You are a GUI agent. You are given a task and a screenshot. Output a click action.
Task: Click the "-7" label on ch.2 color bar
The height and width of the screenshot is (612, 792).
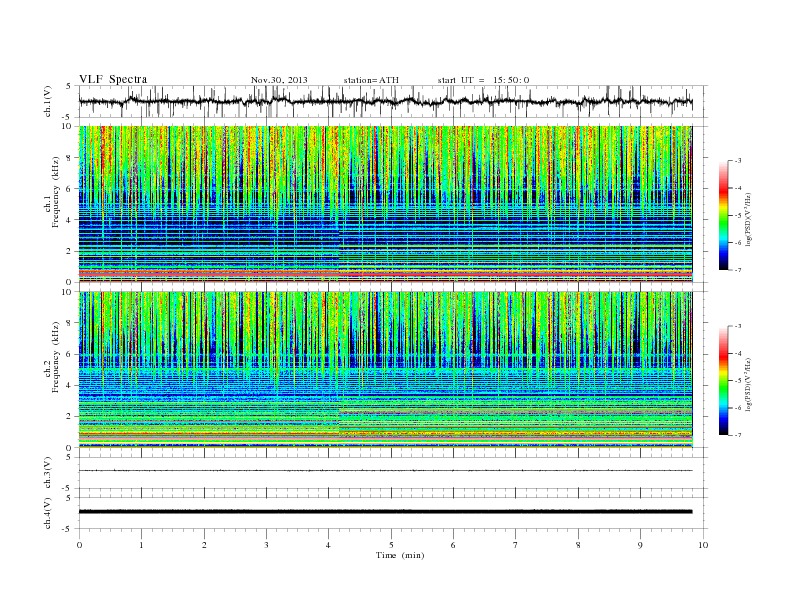coord(737,435)
